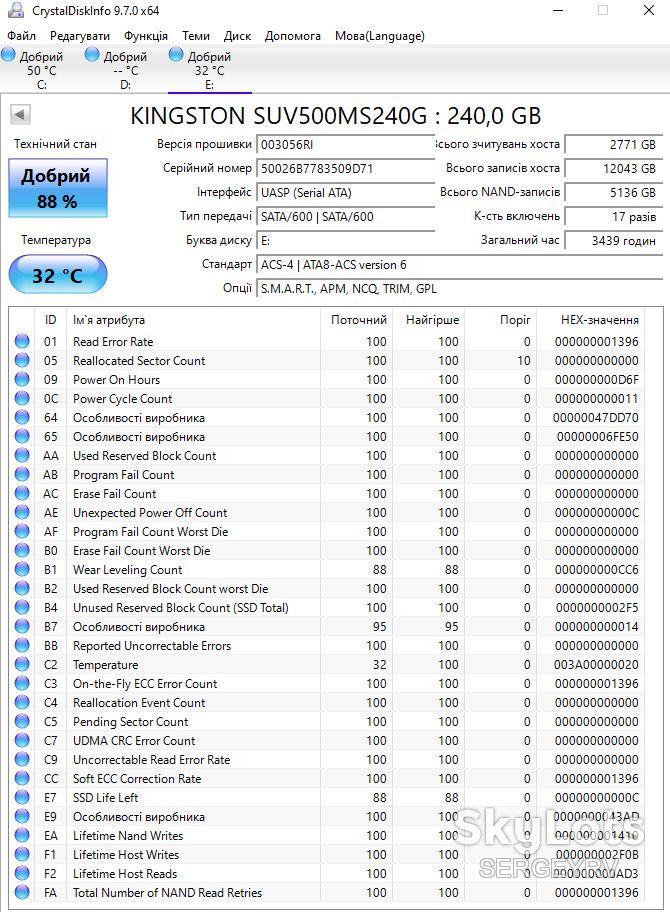
Task: Click the HEX-значення column header
Action: coord(600,320)
